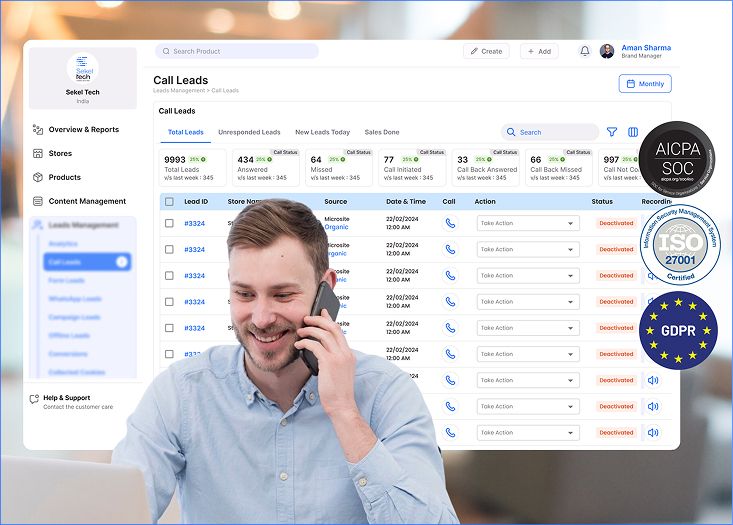
Task: Click the phone call icon in second lead row
Action: 450,249
